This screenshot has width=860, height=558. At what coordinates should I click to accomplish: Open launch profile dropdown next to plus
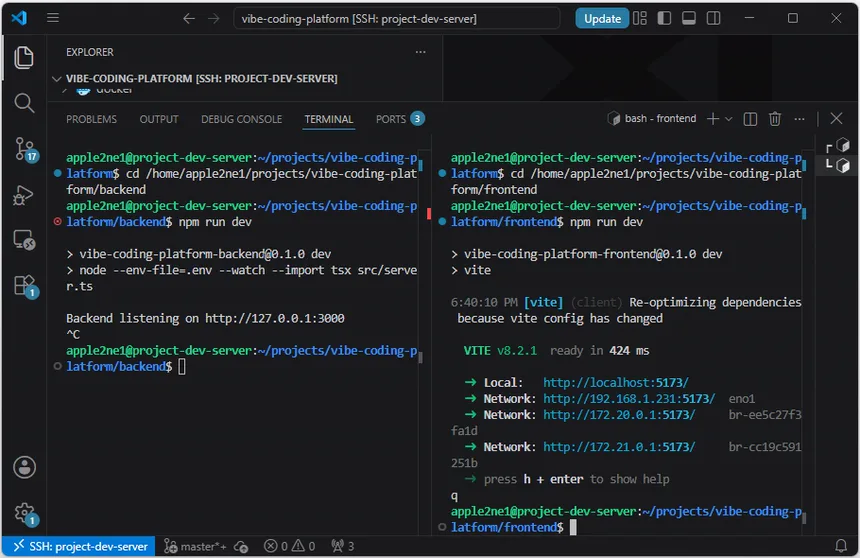click(x=728, y=119)
